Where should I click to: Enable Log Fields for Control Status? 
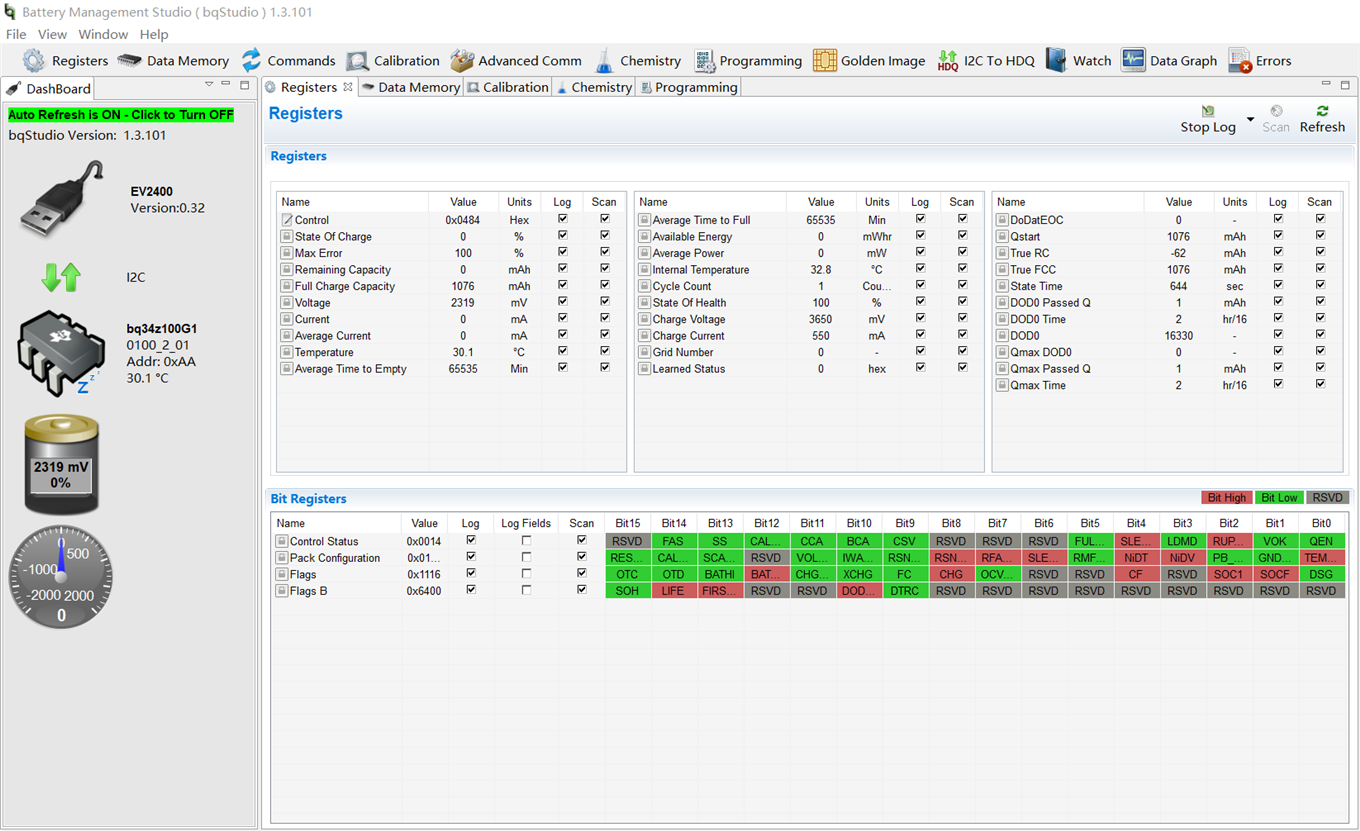point(526,541)
